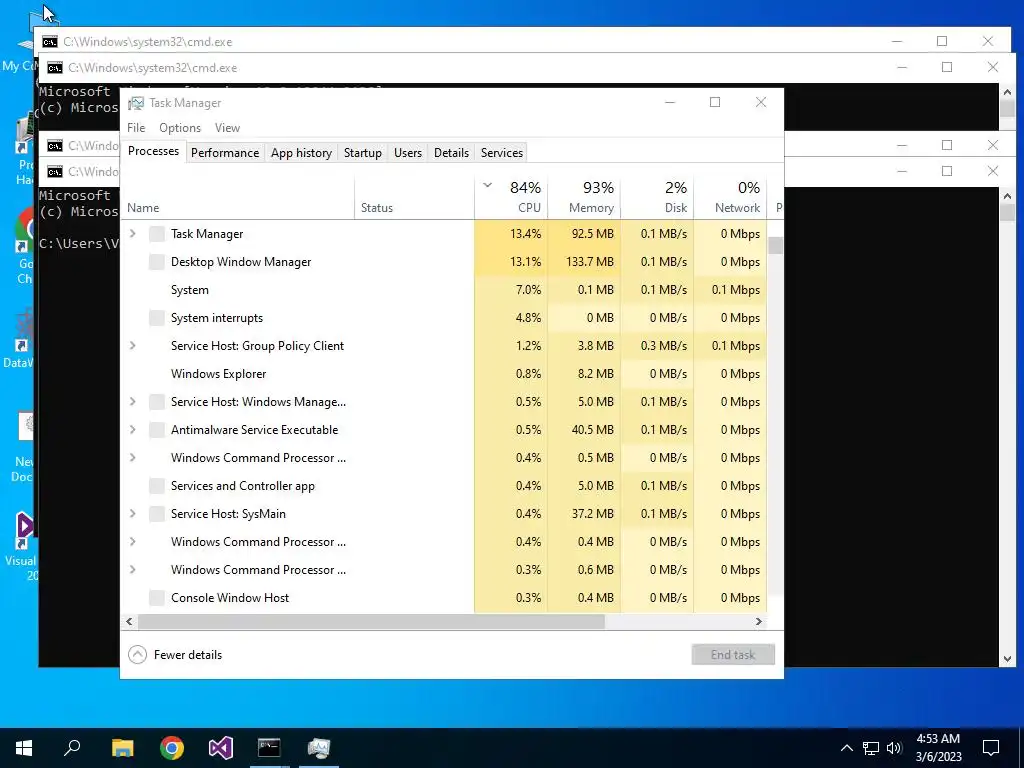Switch to the Users tab

coord(408,153)
